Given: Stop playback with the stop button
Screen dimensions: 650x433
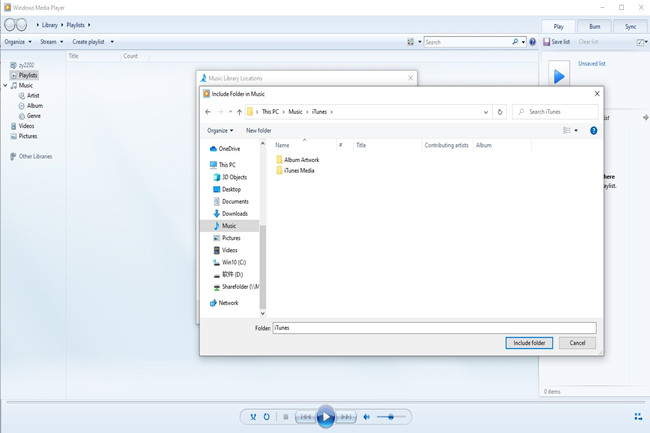Looking at the screenshot, I should (286, 417).
